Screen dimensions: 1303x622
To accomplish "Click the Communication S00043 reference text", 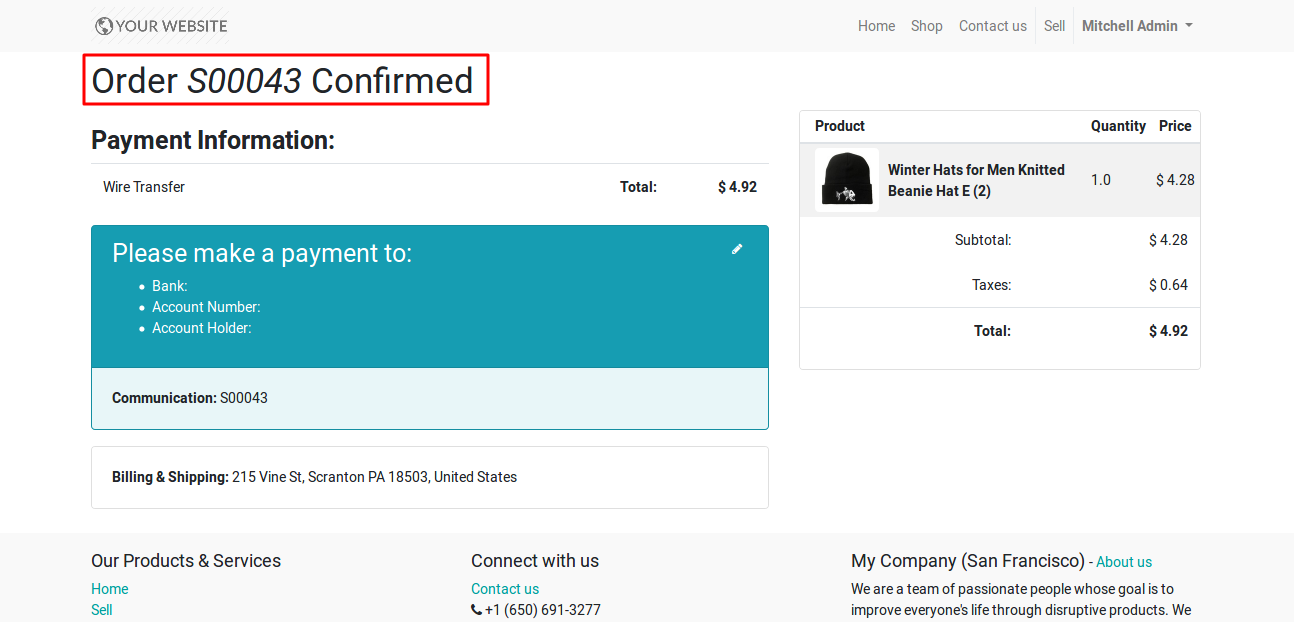I will coord(190,398).
